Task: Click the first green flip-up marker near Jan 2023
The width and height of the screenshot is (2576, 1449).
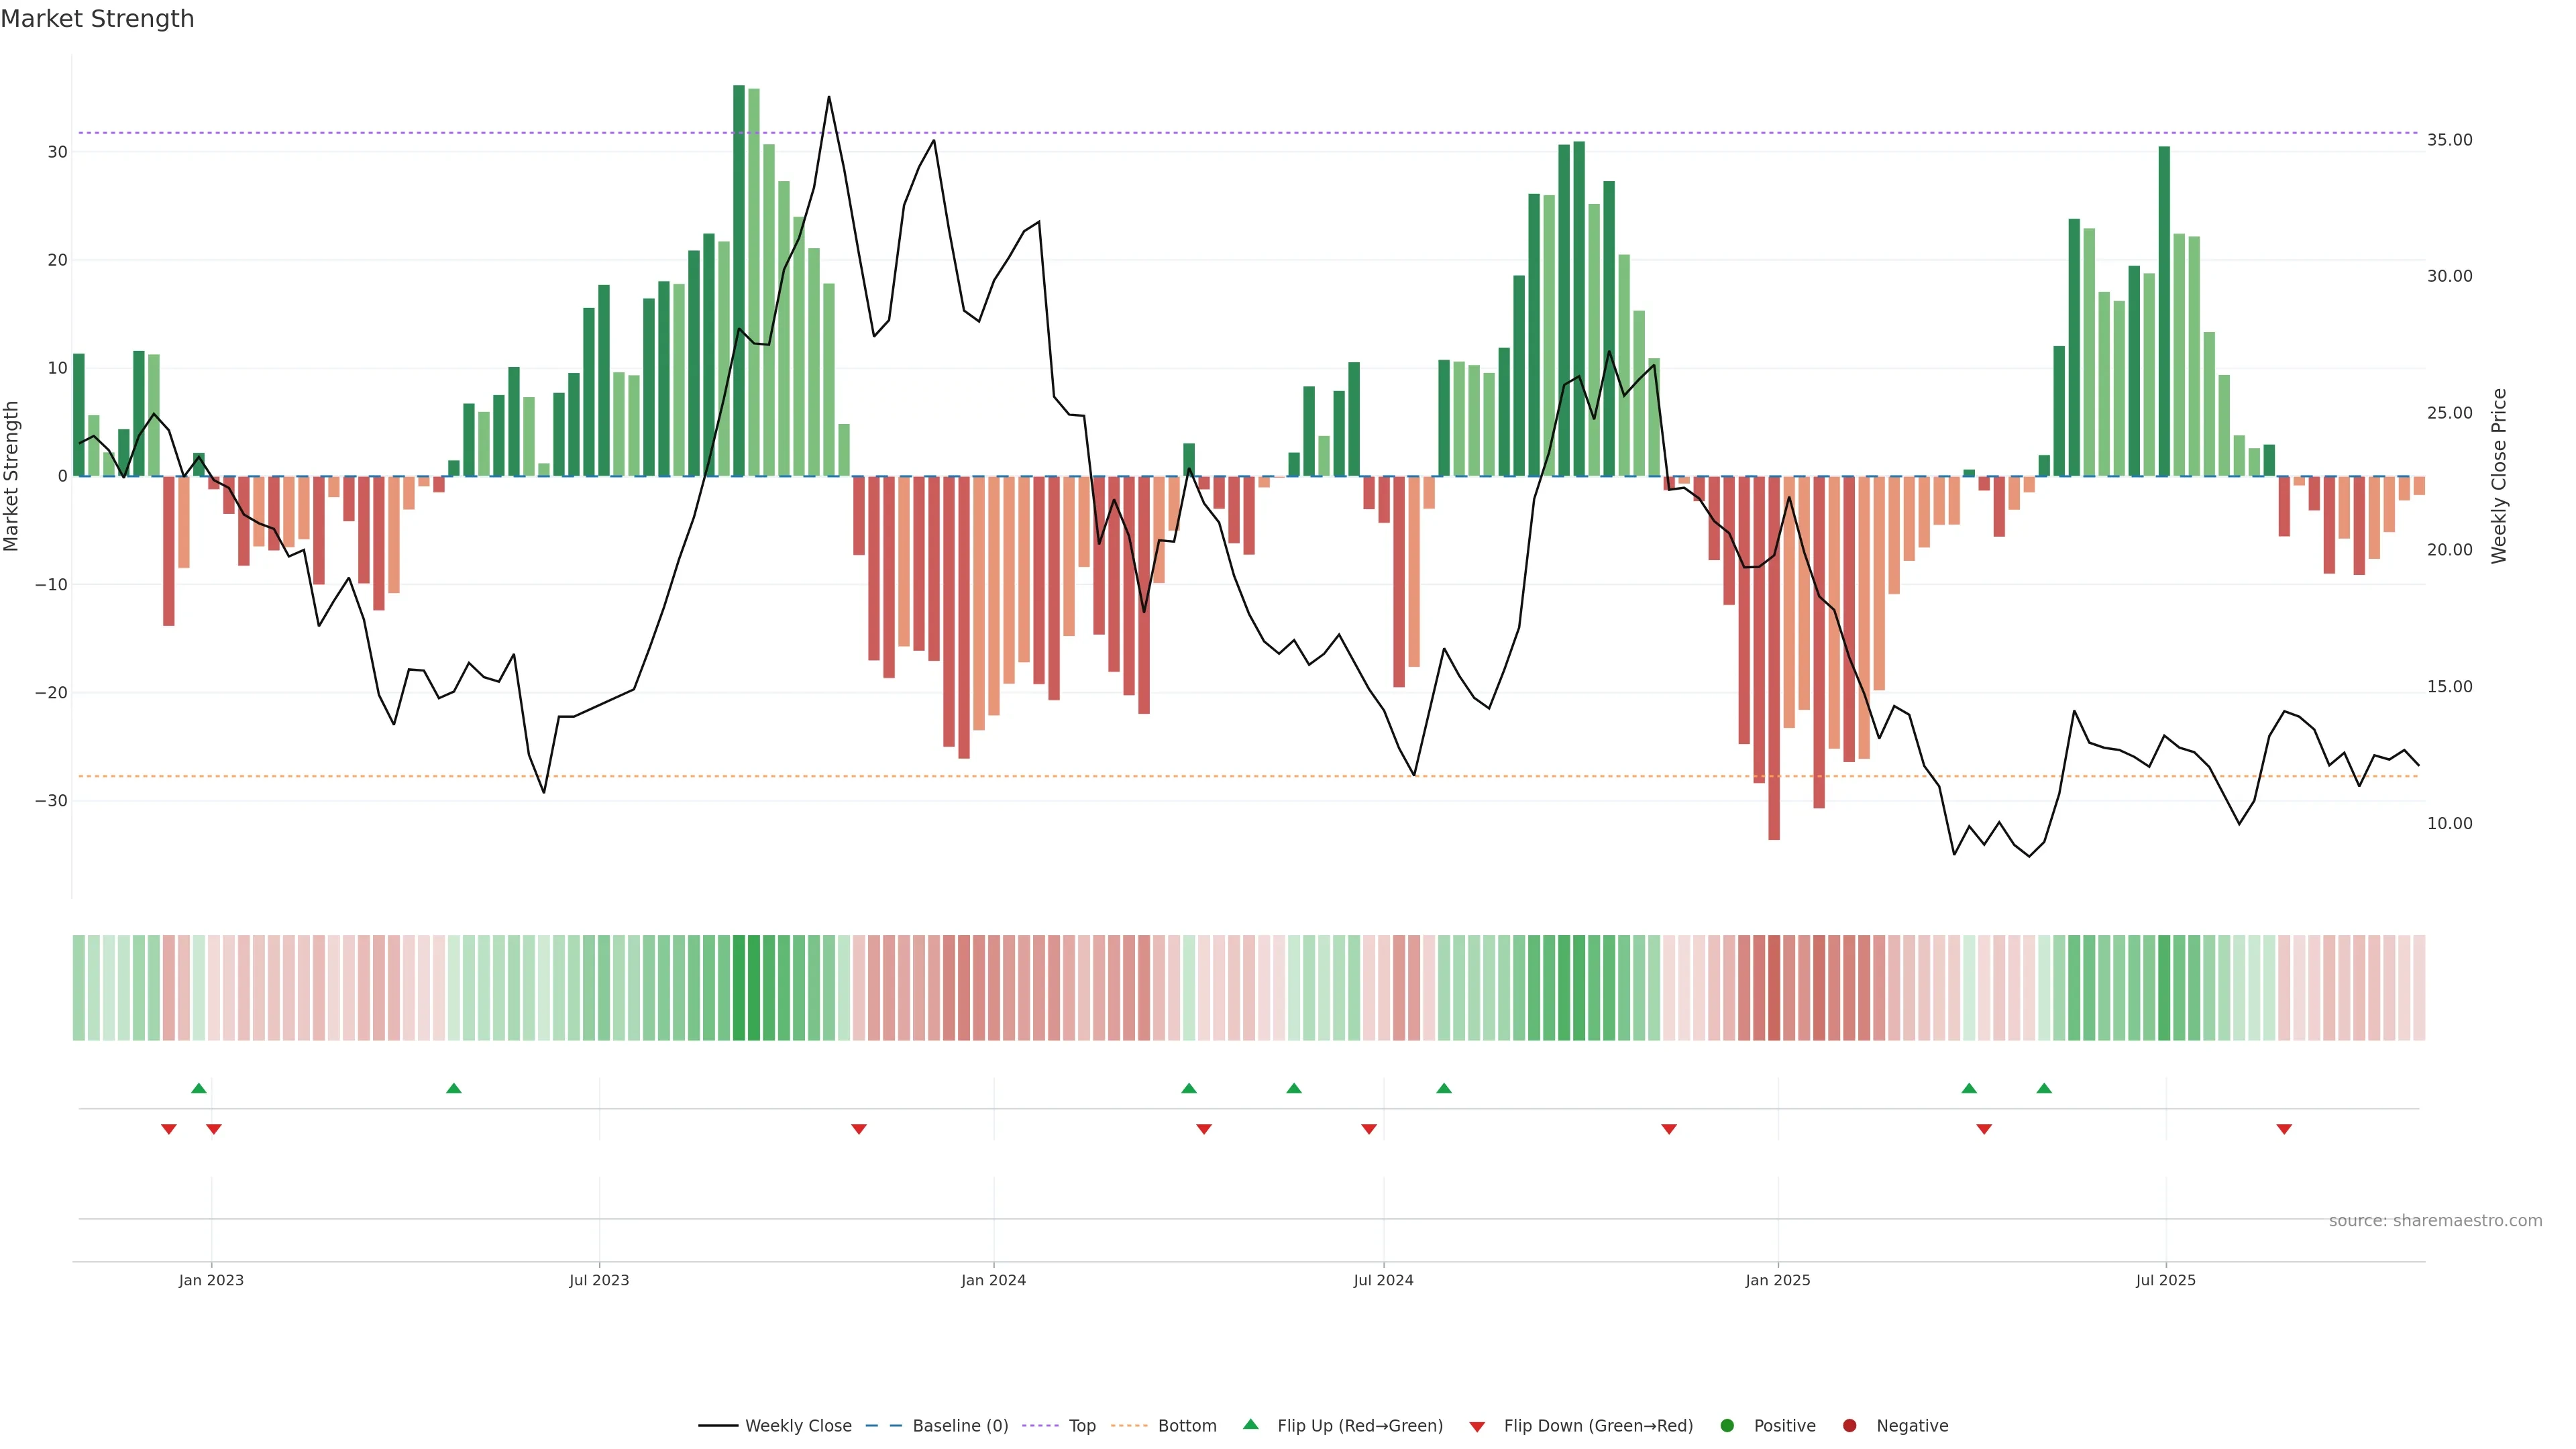Action: 199,1088
